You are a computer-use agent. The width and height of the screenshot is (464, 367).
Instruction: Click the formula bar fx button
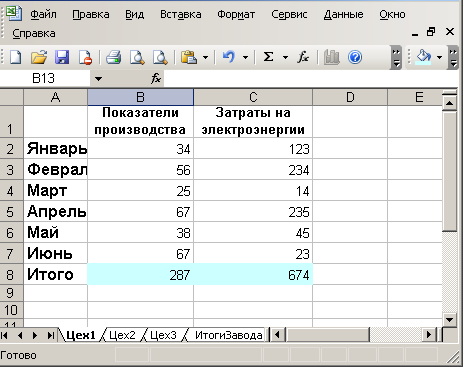click(x=156, y=79)
